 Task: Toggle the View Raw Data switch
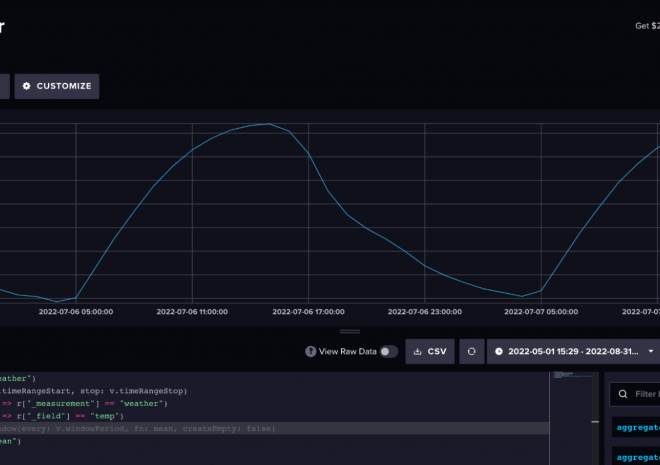(389, 351)
